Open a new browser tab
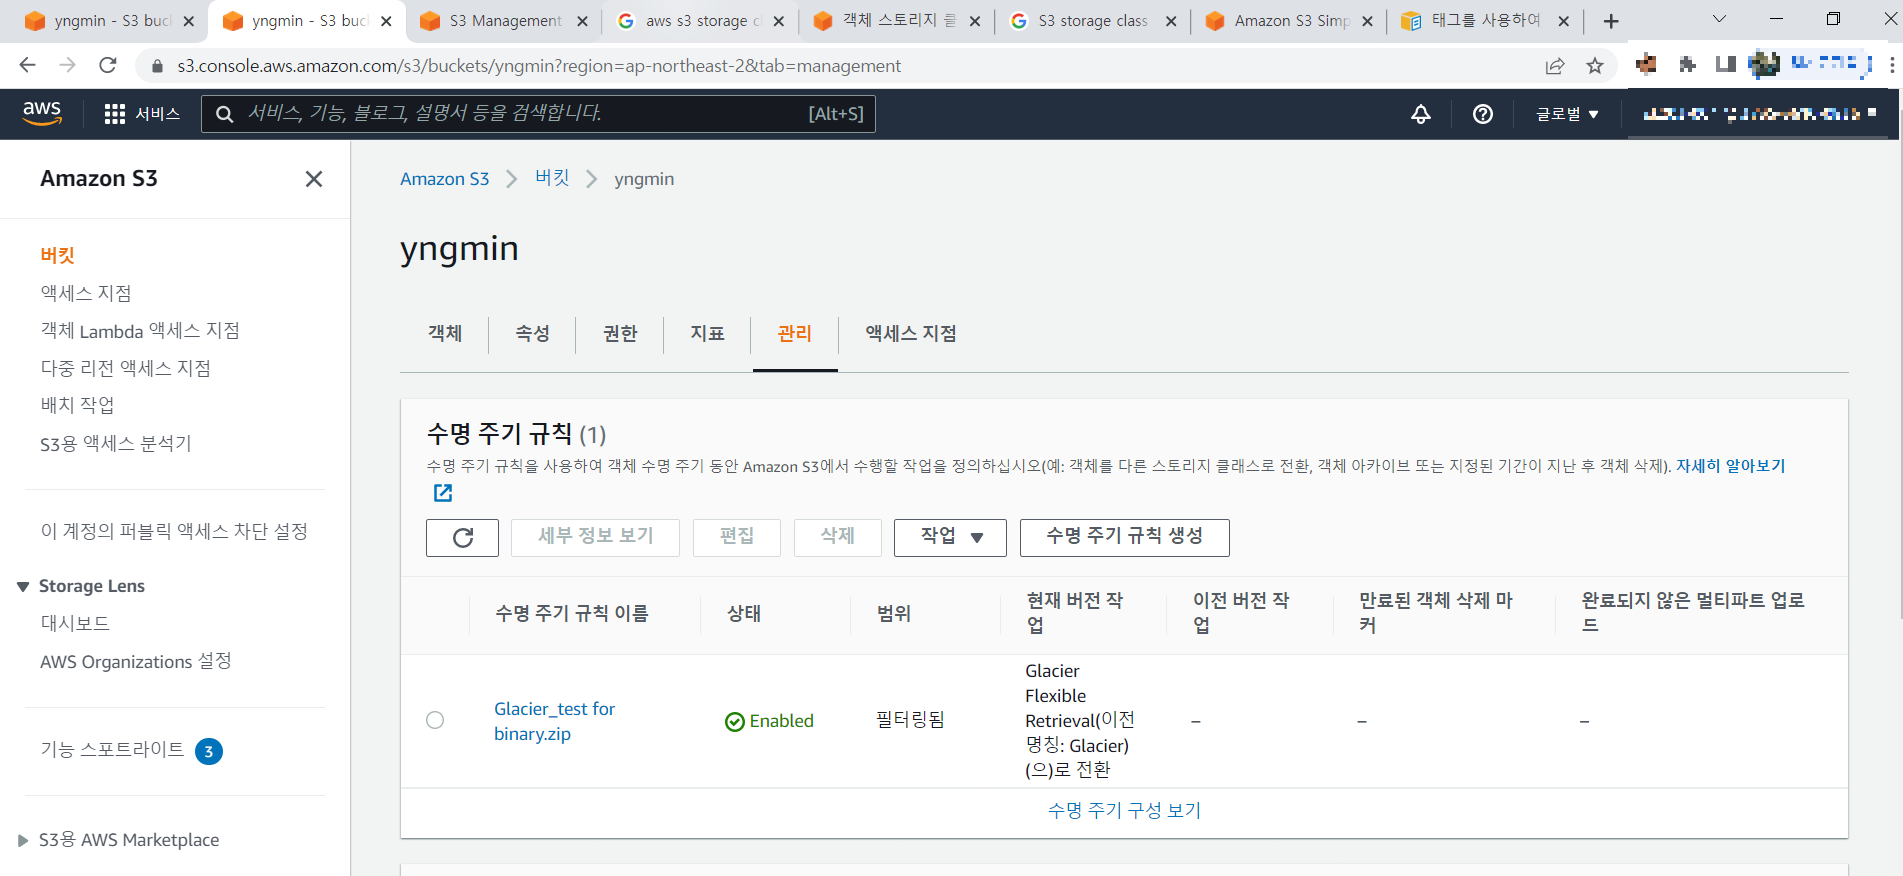1903x876 pixels. (x=1611, y=21)
